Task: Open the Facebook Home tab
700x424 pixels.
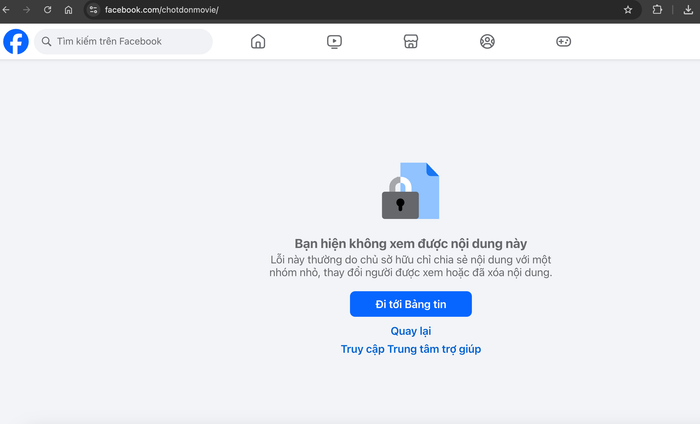Action: (258, 42)
